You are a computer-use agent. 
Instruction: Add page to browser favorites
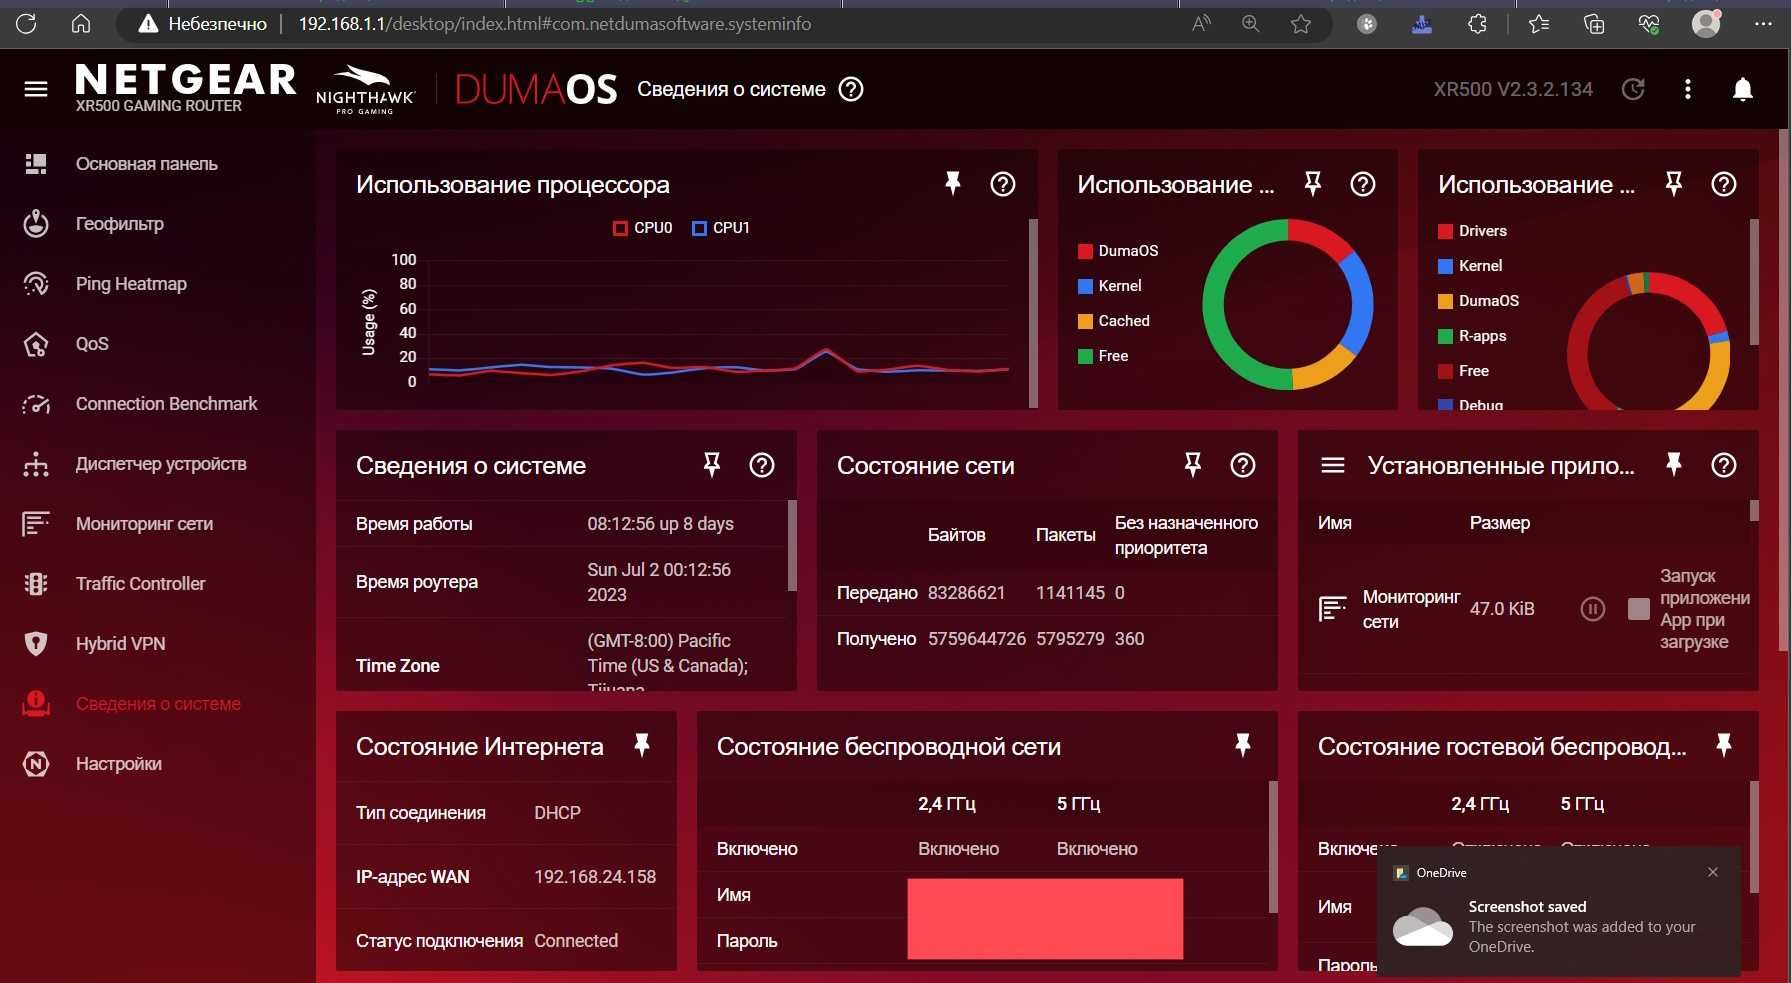click(1301, 24)
